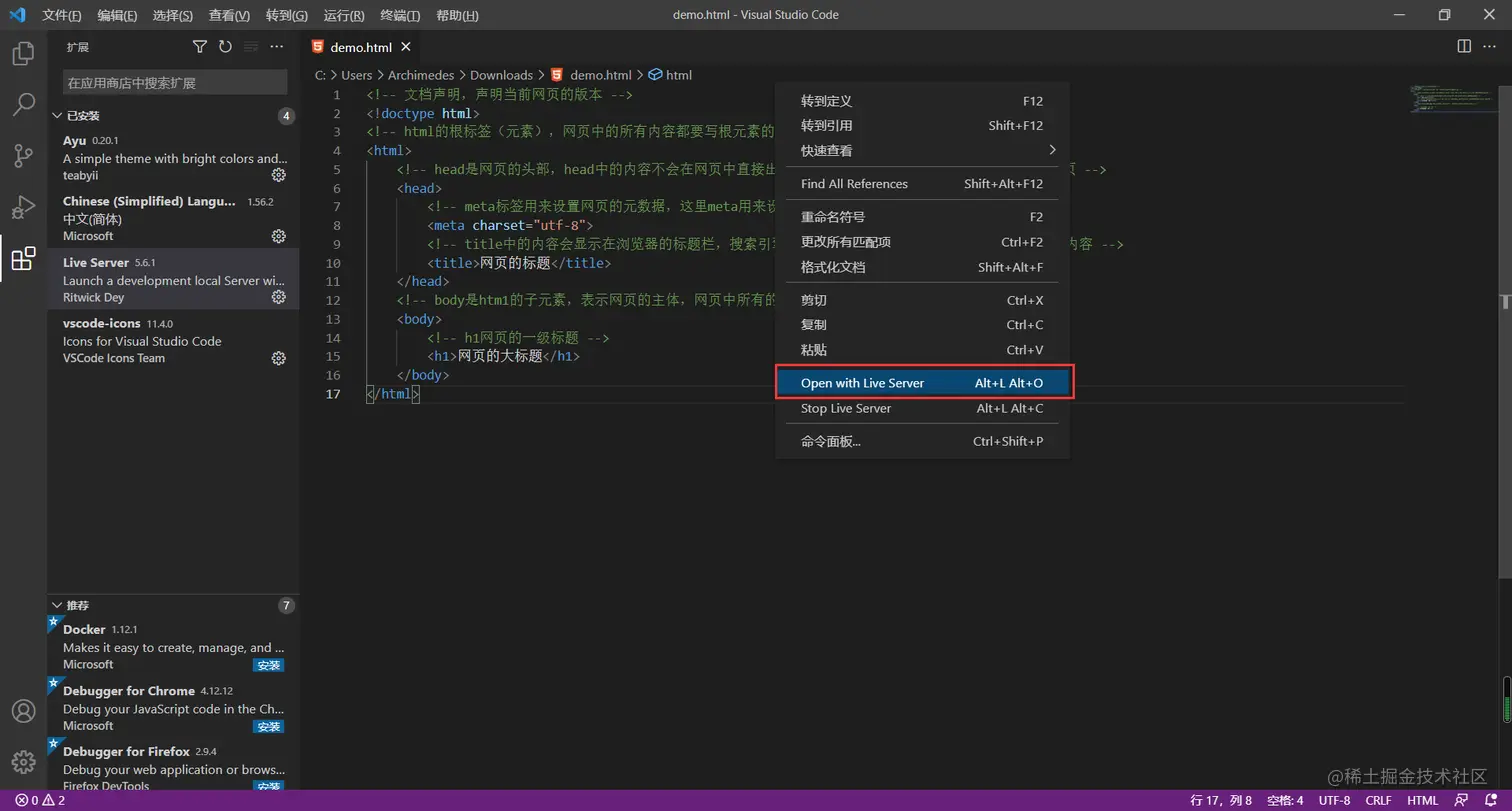Click the editor vertical scrollbar
This screenshot has height=811, width=1512.
pyautogui.click(x=1505, y=330)
